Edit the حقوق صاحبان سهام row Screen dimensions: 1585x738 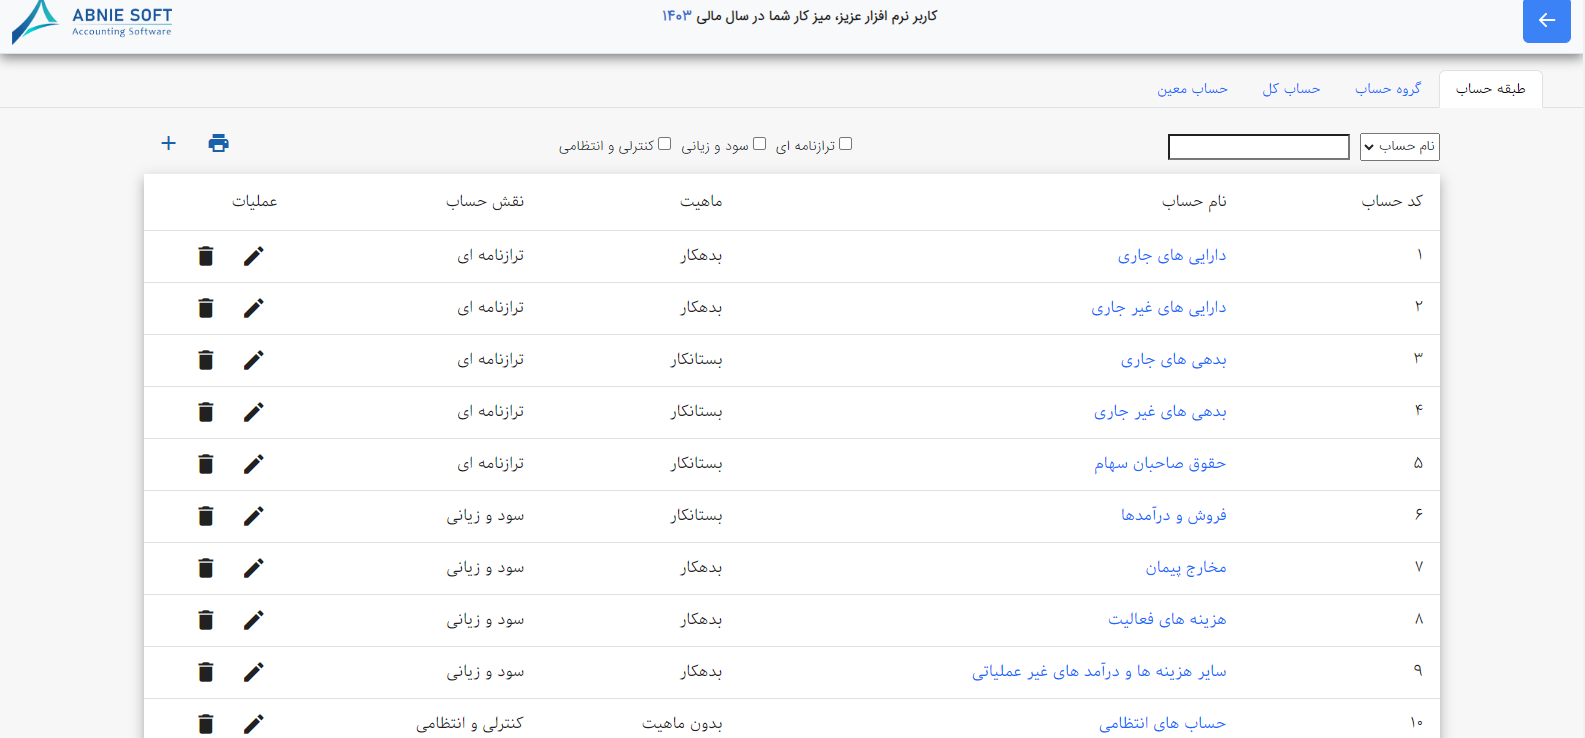pos(254,464)
